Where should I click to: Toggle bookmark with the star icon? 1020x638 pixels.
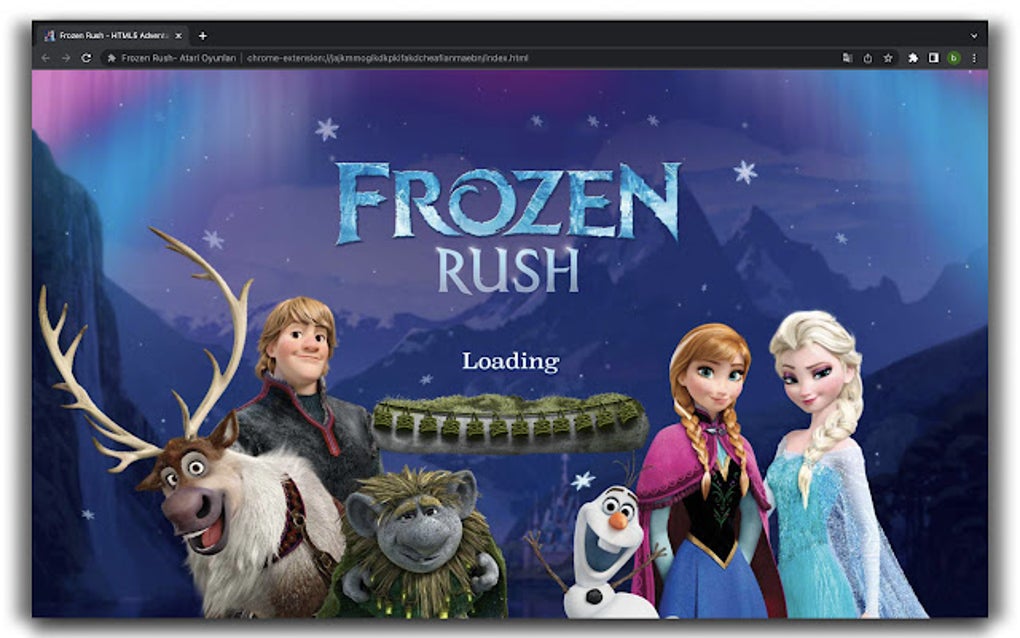coord(888,58)
